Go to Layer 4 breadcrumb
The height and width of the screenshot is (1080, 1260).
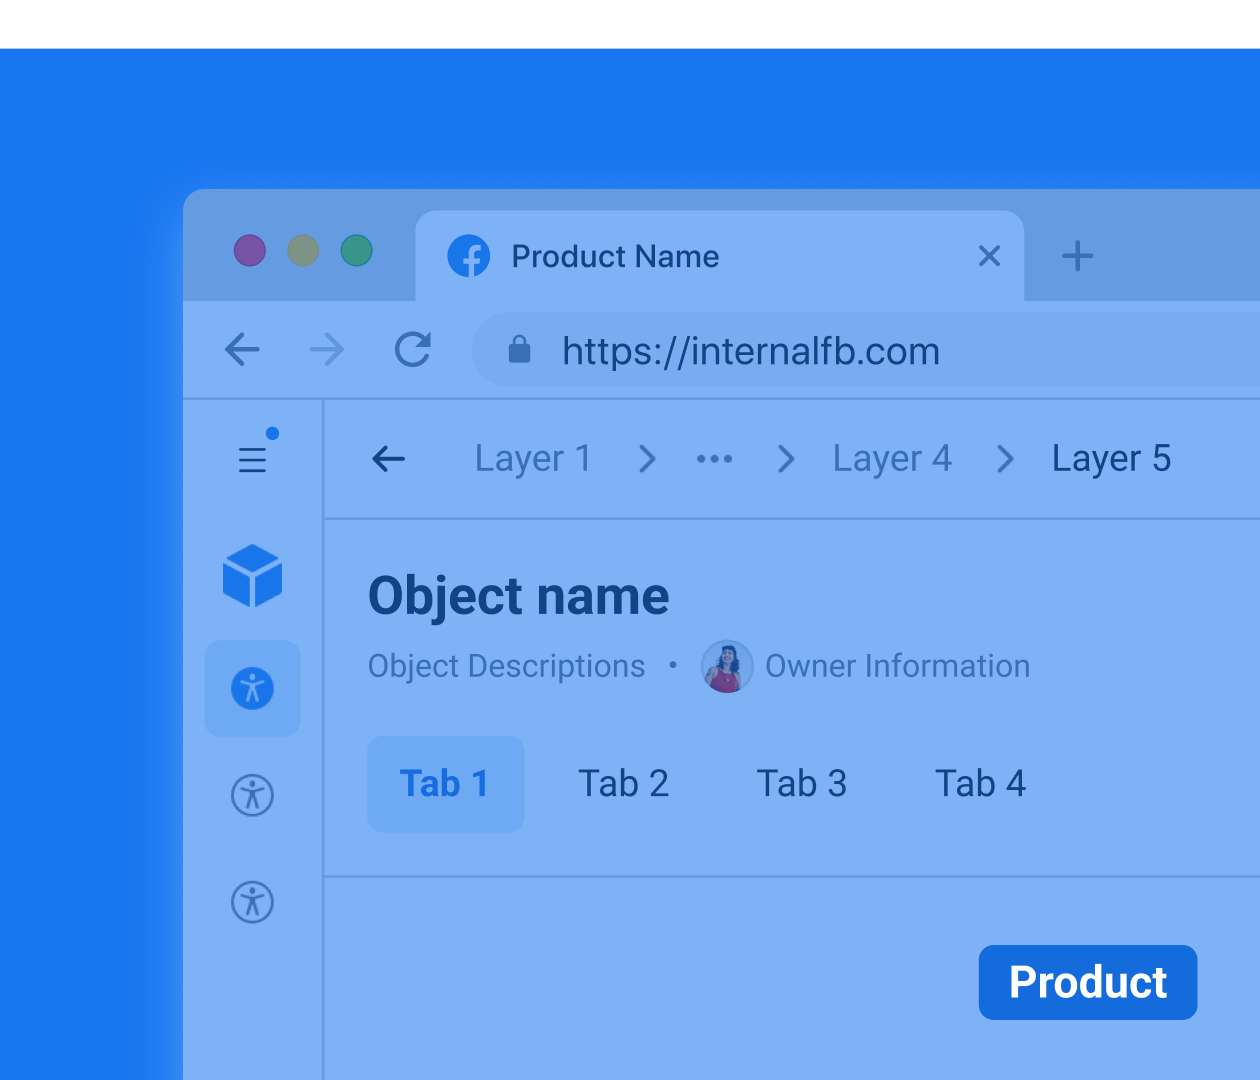coord(892,459)
